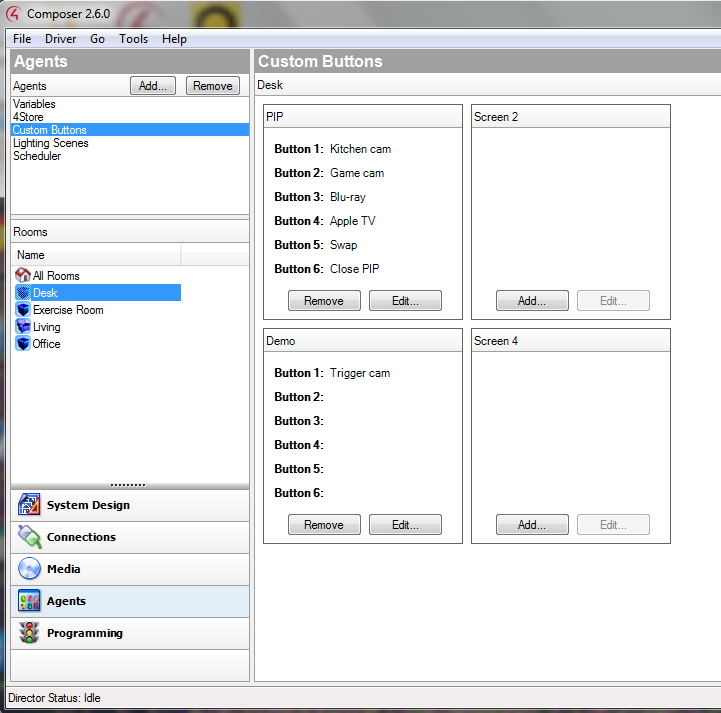
Task: Click the Connections plug icon
Action: [x=29, y=537]
